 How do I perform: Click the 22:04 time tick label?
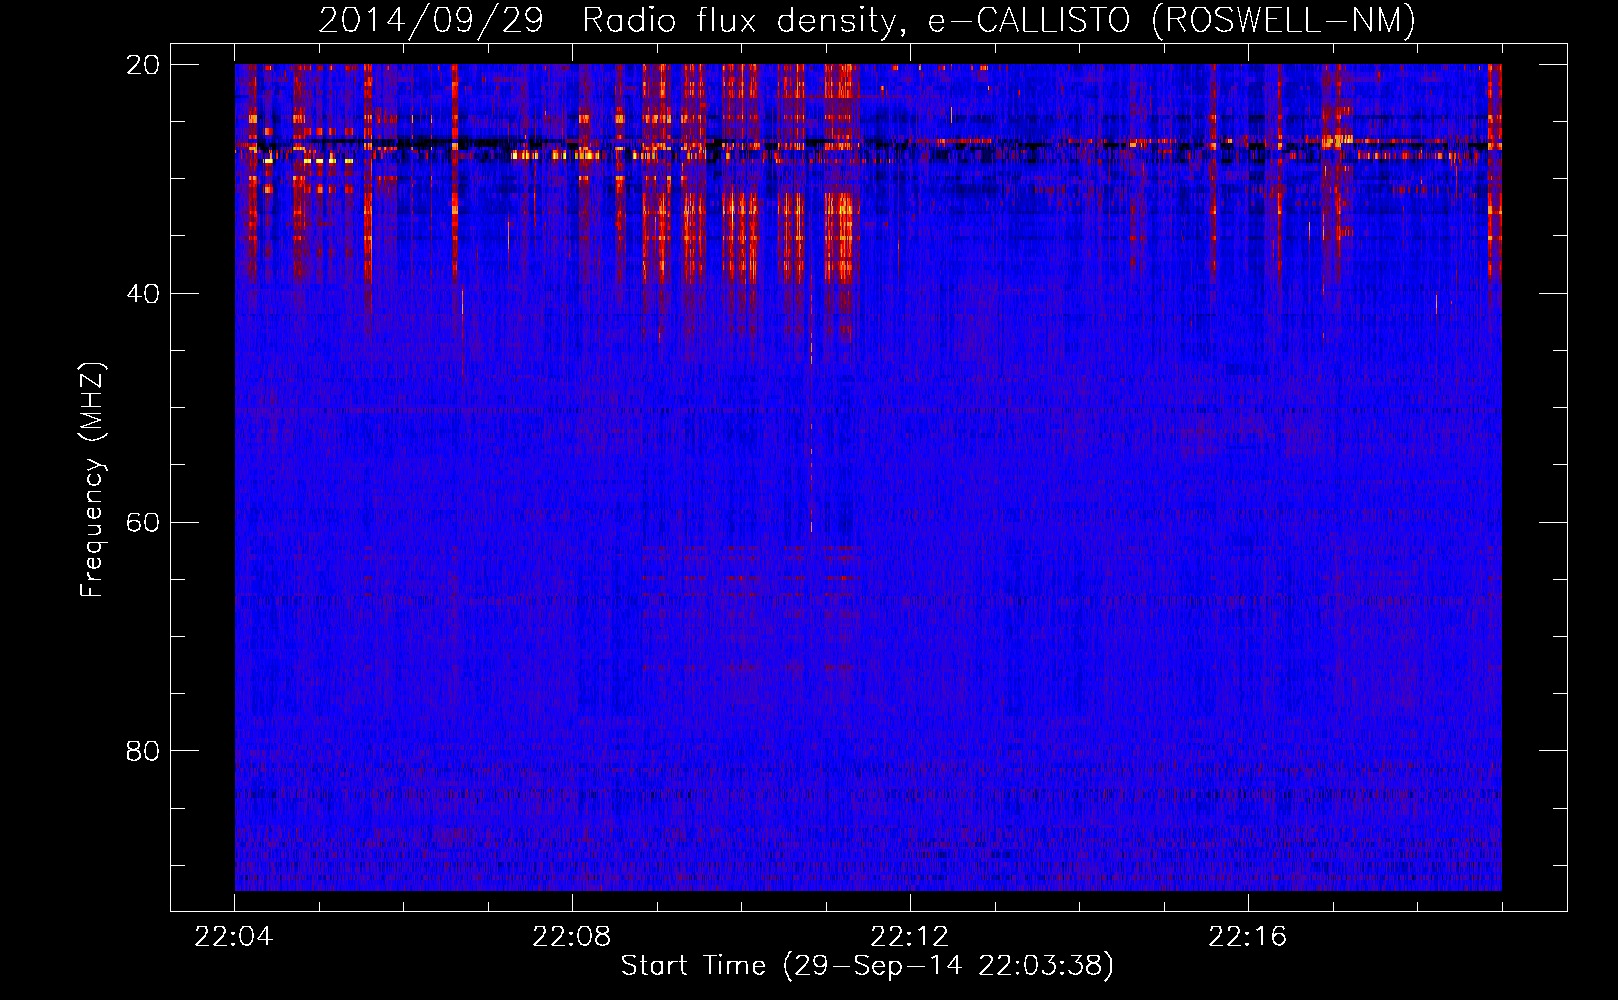point(234,937)
